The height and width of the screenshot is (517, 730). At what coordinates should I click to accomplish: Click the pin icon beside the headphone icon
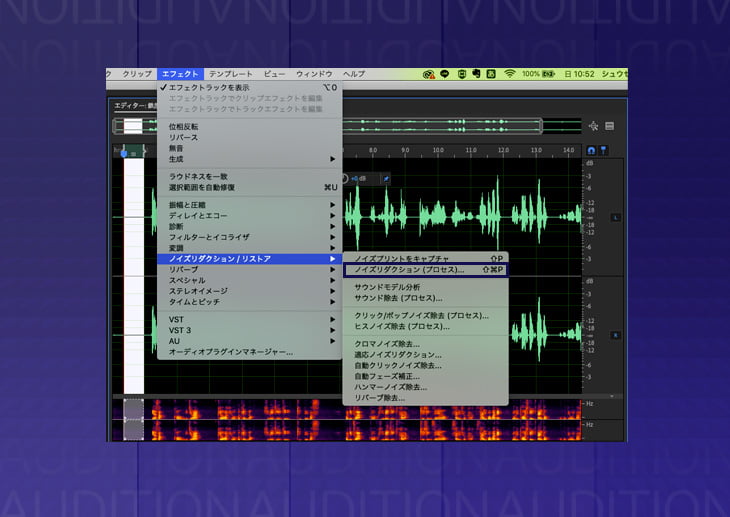[x=603, y=151]
